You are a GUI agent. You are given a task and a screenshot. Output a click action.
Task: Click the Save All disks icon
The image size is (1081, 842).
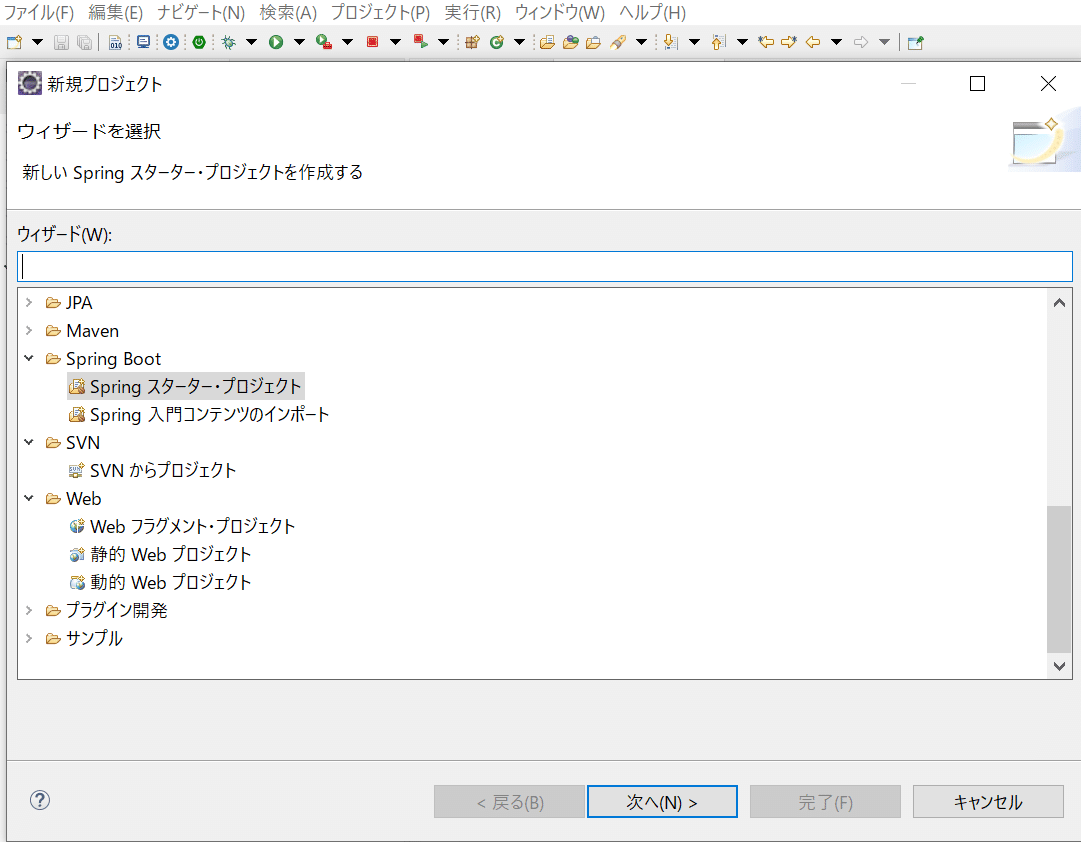[x=84, y=42]
